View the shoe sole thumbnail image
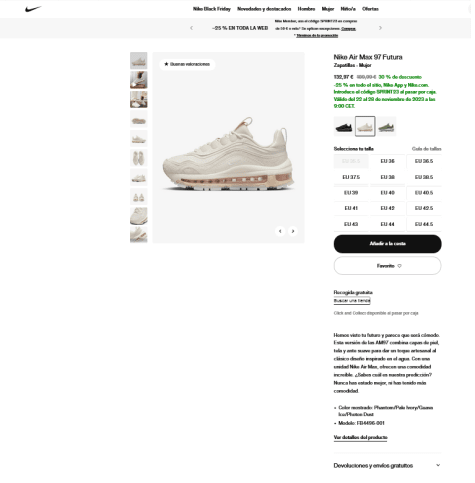This screenshot has width=475, height=483. click(x=139, y=119)
